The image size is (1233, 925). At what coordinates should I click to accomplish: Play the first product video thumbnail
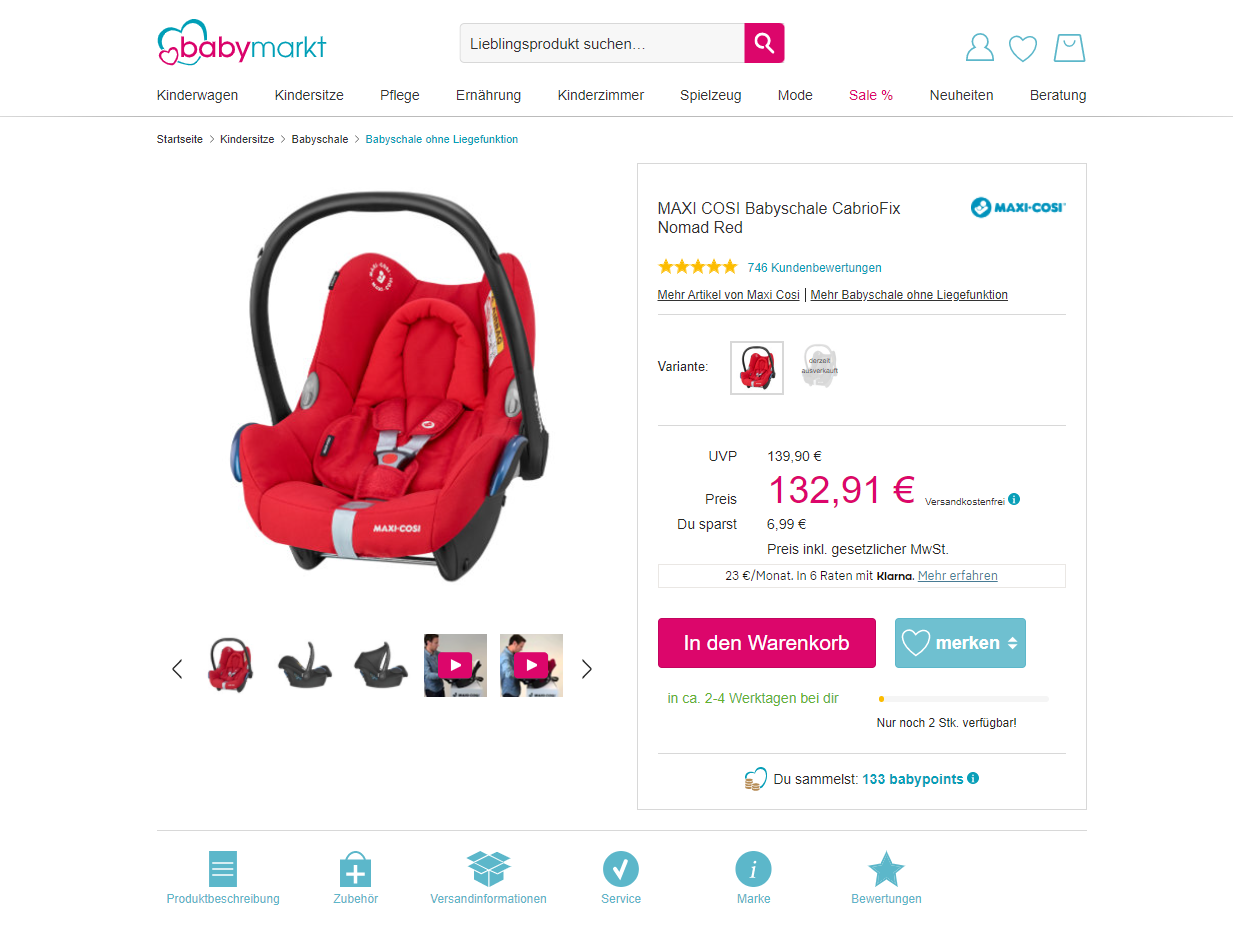tap(455, 665)
